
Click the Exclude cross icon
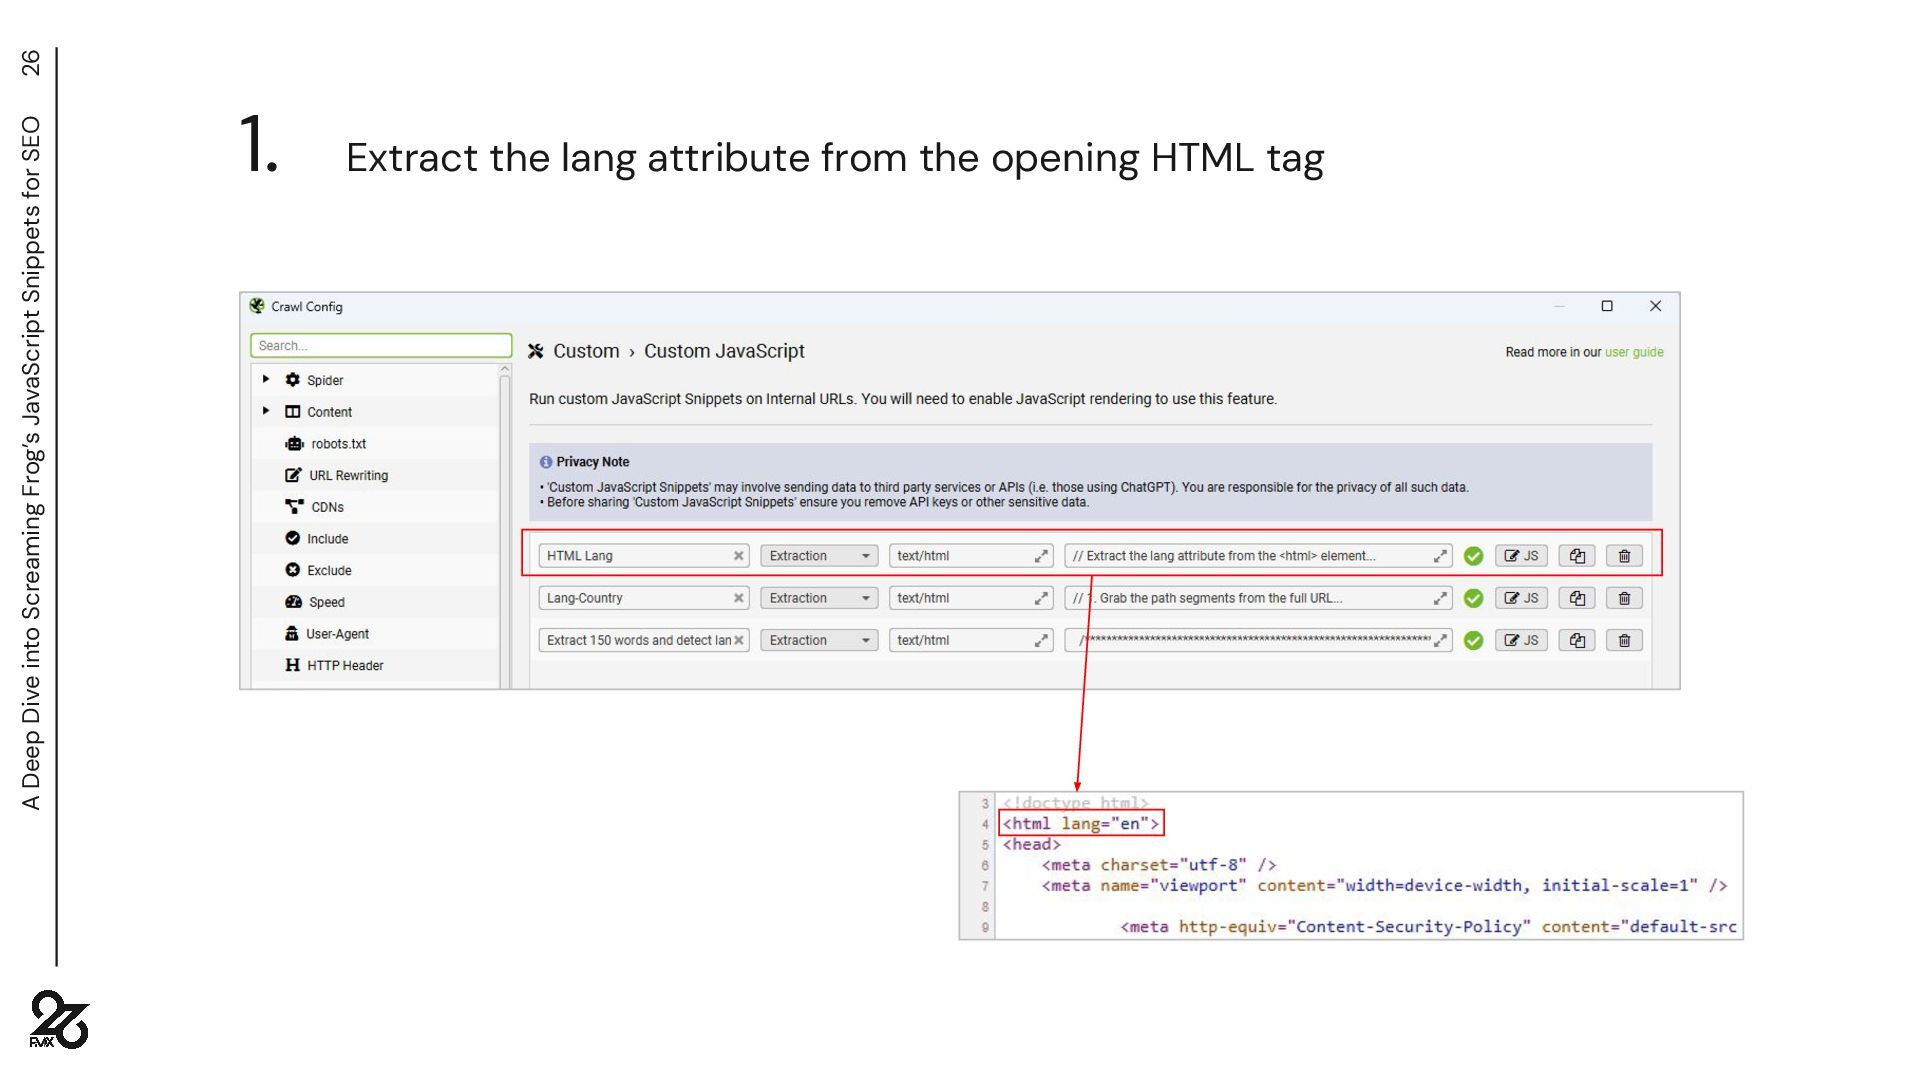292,570
